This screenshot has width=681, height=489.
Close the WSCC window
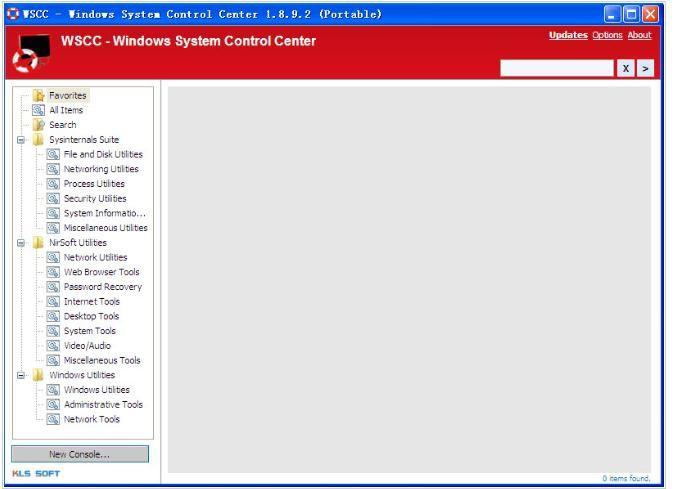[650, 14]
